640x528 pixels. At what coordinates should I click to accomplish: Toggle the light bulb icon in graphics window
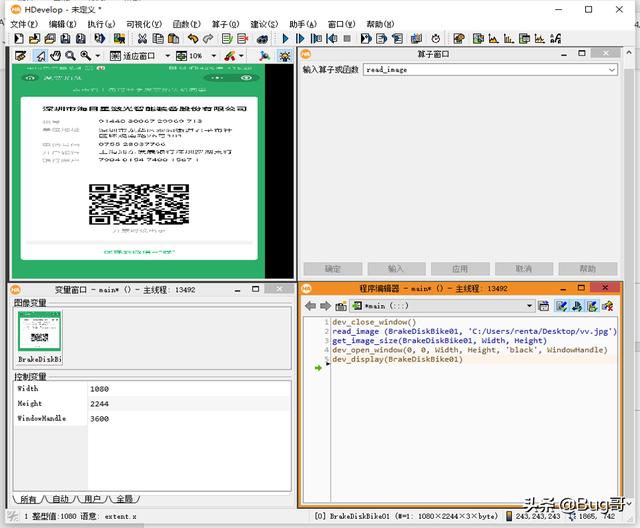(x=284, y=55)
